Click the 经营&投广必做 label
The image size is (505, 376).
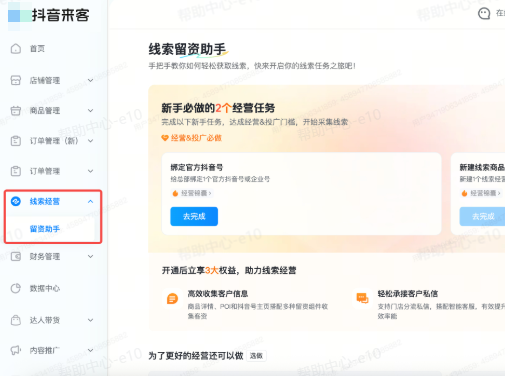point(196,138)
